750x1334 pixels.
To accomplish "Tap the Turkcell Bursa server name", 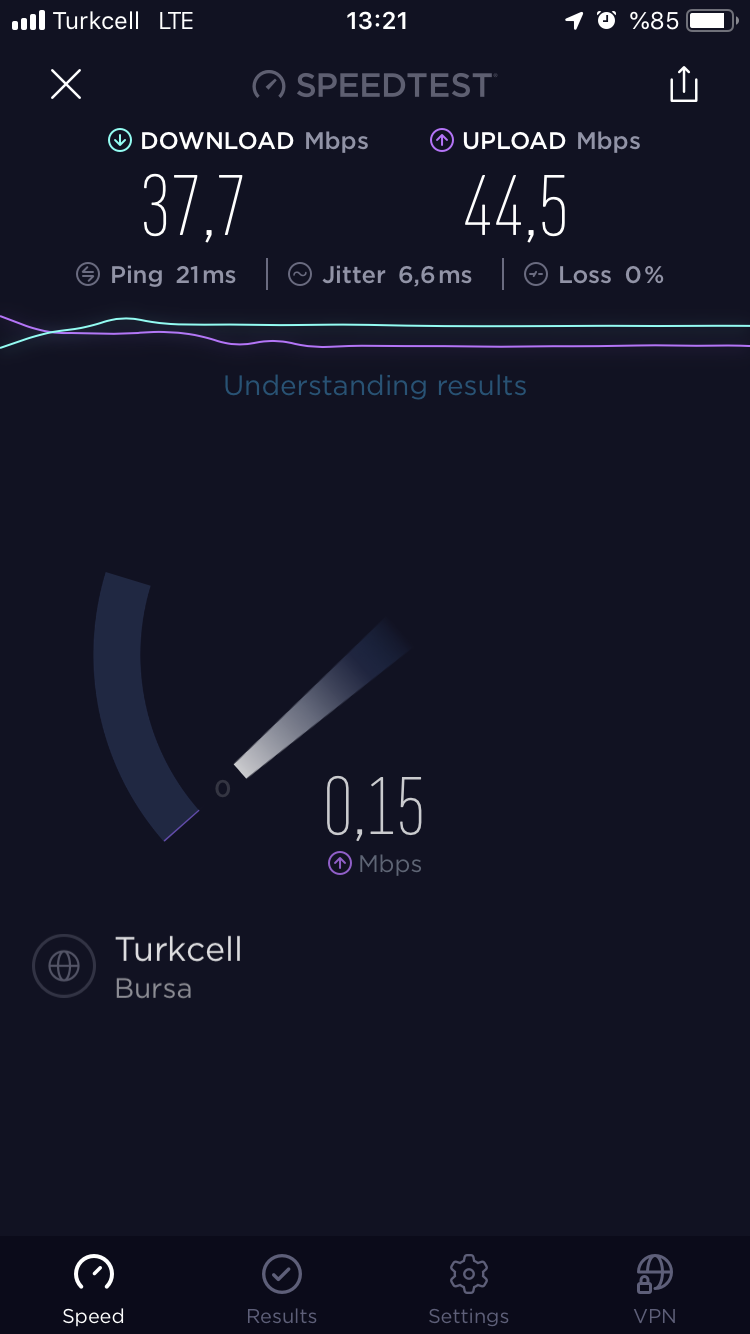I will (x=179, y=967).
